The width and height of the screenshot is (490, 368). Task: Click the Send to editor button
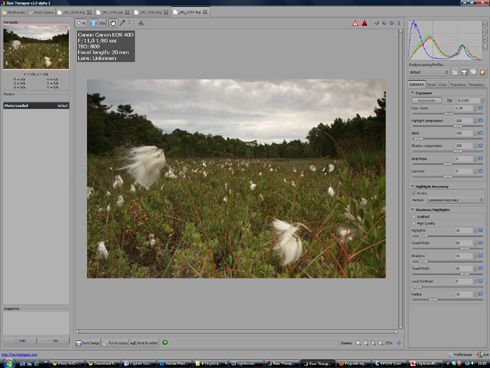coord(143,343)
